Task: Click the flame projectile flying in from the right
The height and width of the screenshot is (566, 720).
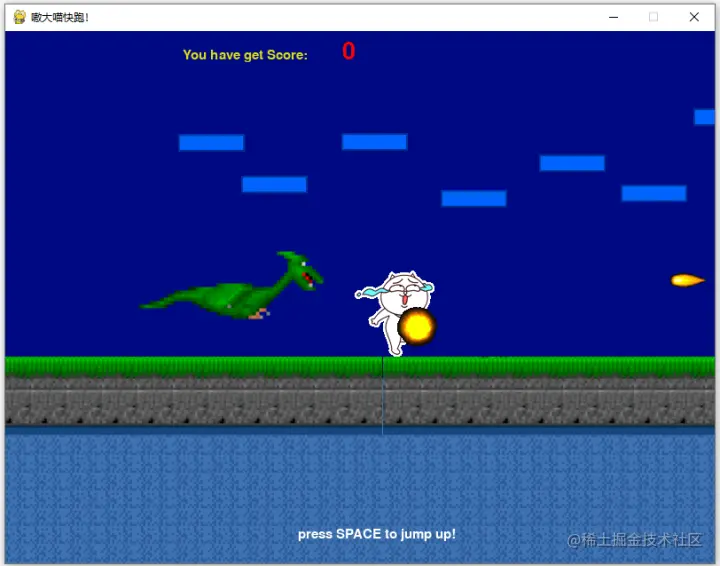Action: pos(687,280)
